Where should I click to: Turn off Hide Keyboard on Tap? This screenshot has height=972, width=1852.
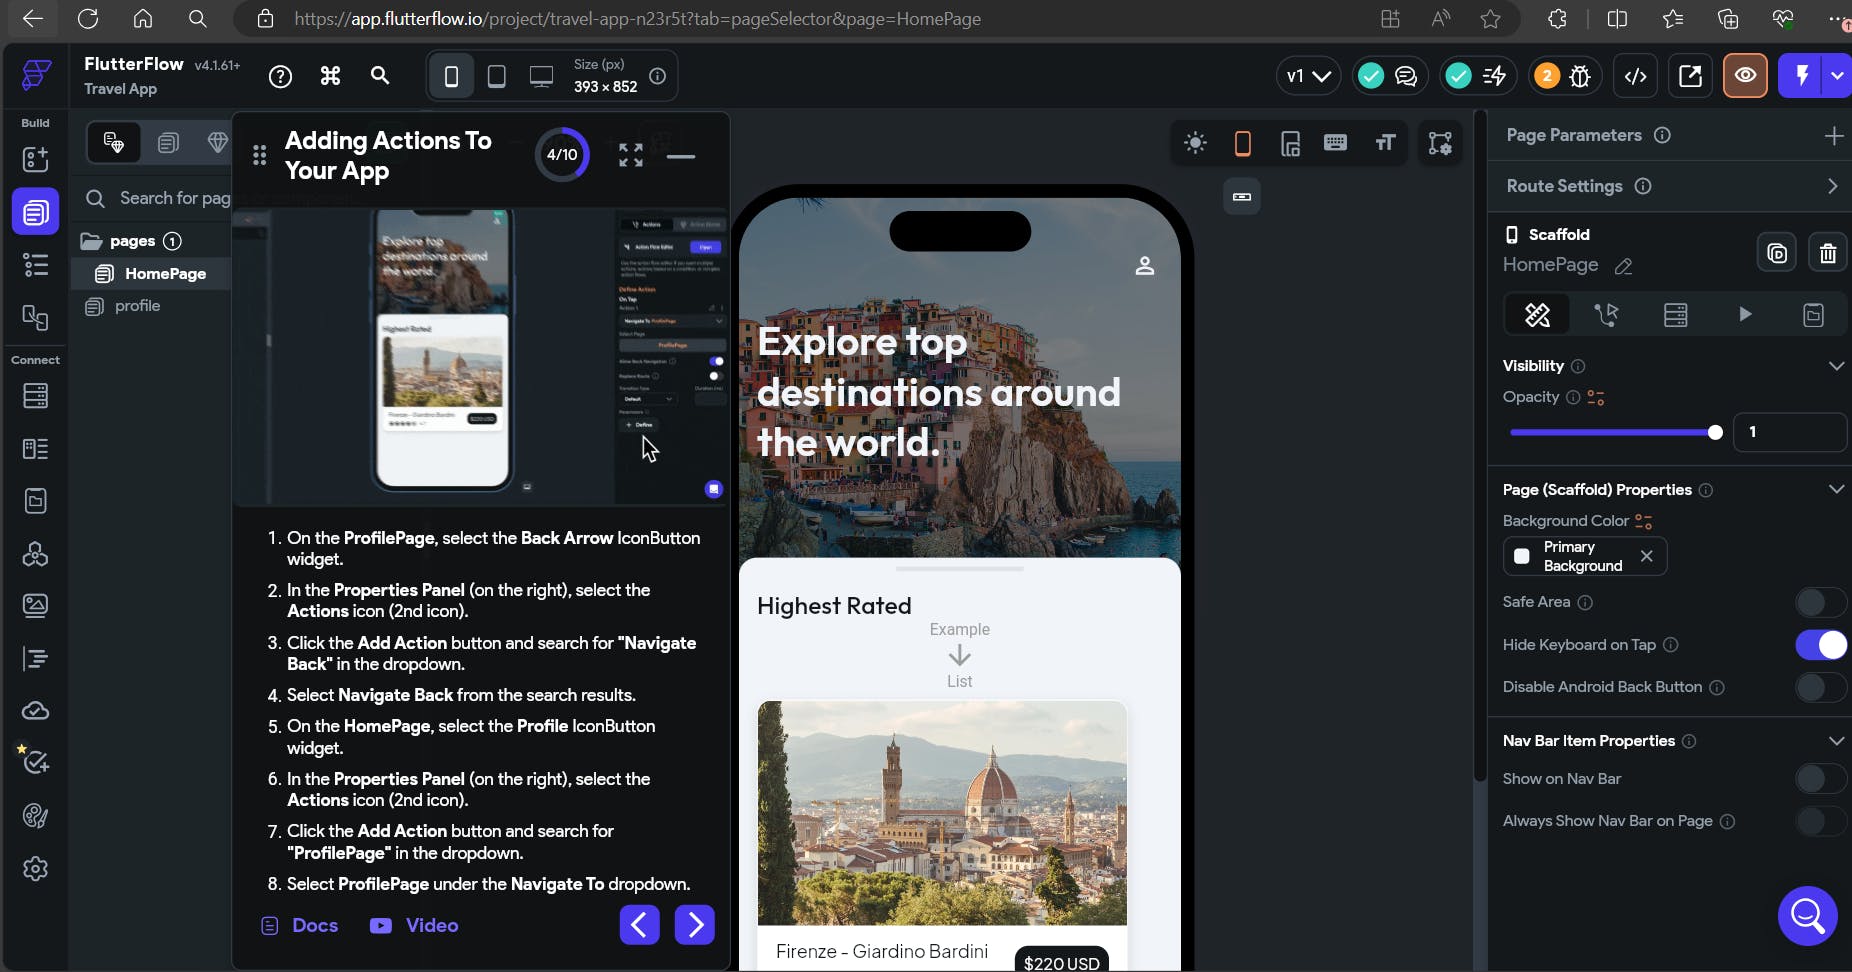click(x=1819, y=645)
